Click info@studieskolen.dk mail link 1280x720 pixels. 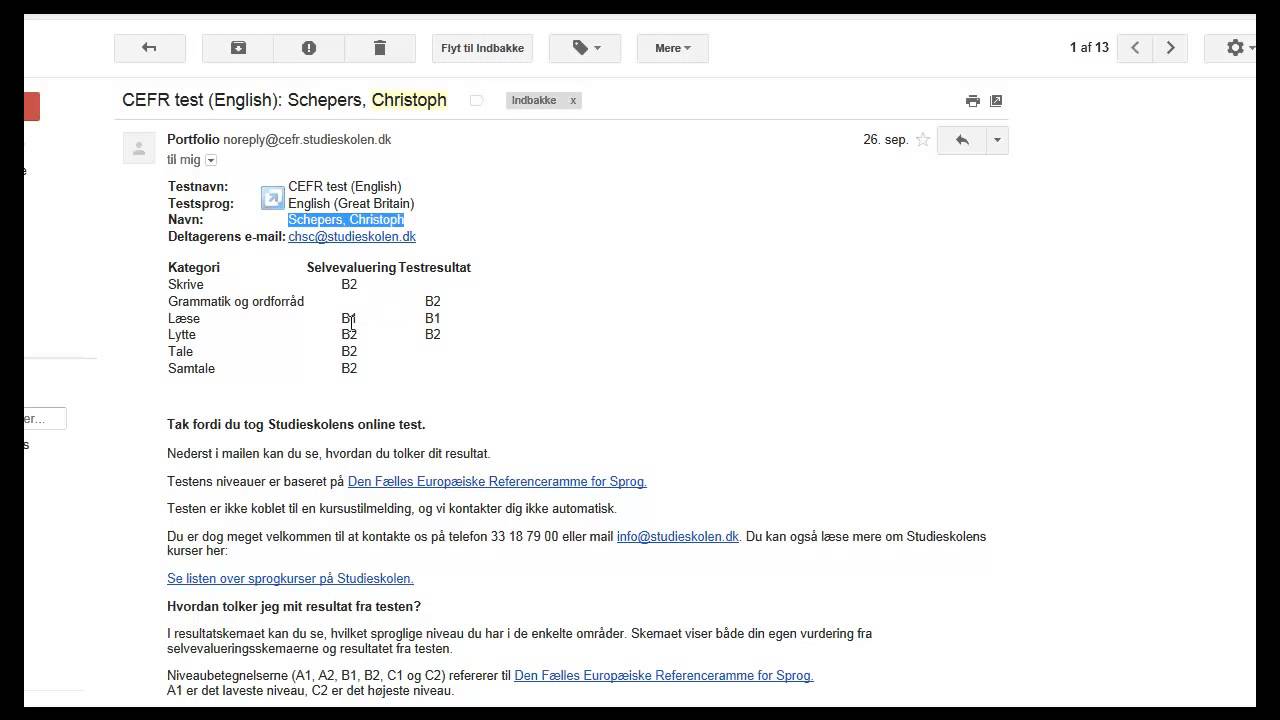tap(678, 536)
